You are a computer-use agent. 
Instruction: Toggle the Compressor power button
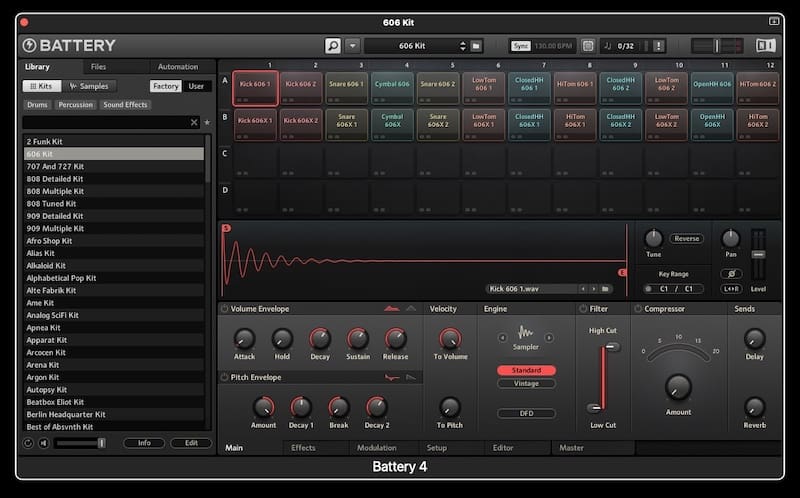click(x=638, y=309)
